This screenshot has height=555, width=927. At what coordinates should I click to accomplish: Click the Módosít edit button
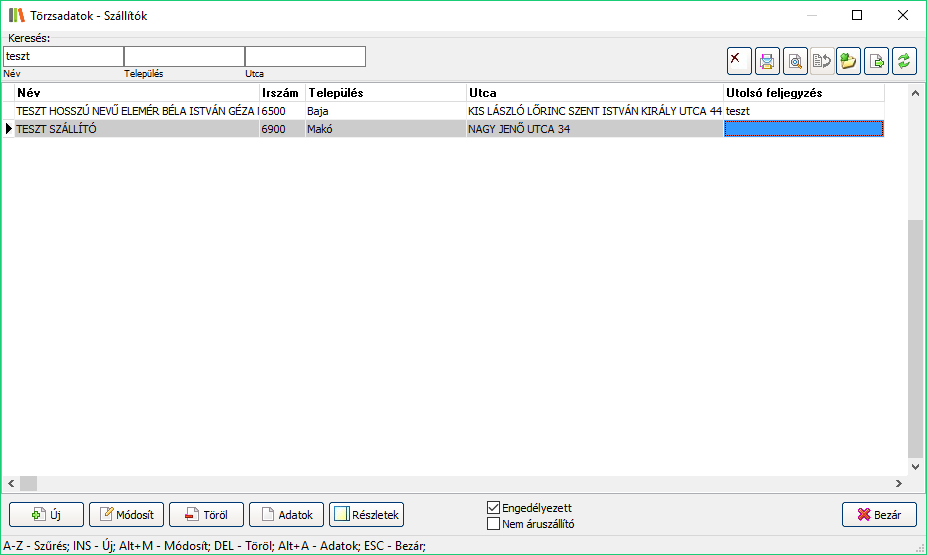(126, 515)
